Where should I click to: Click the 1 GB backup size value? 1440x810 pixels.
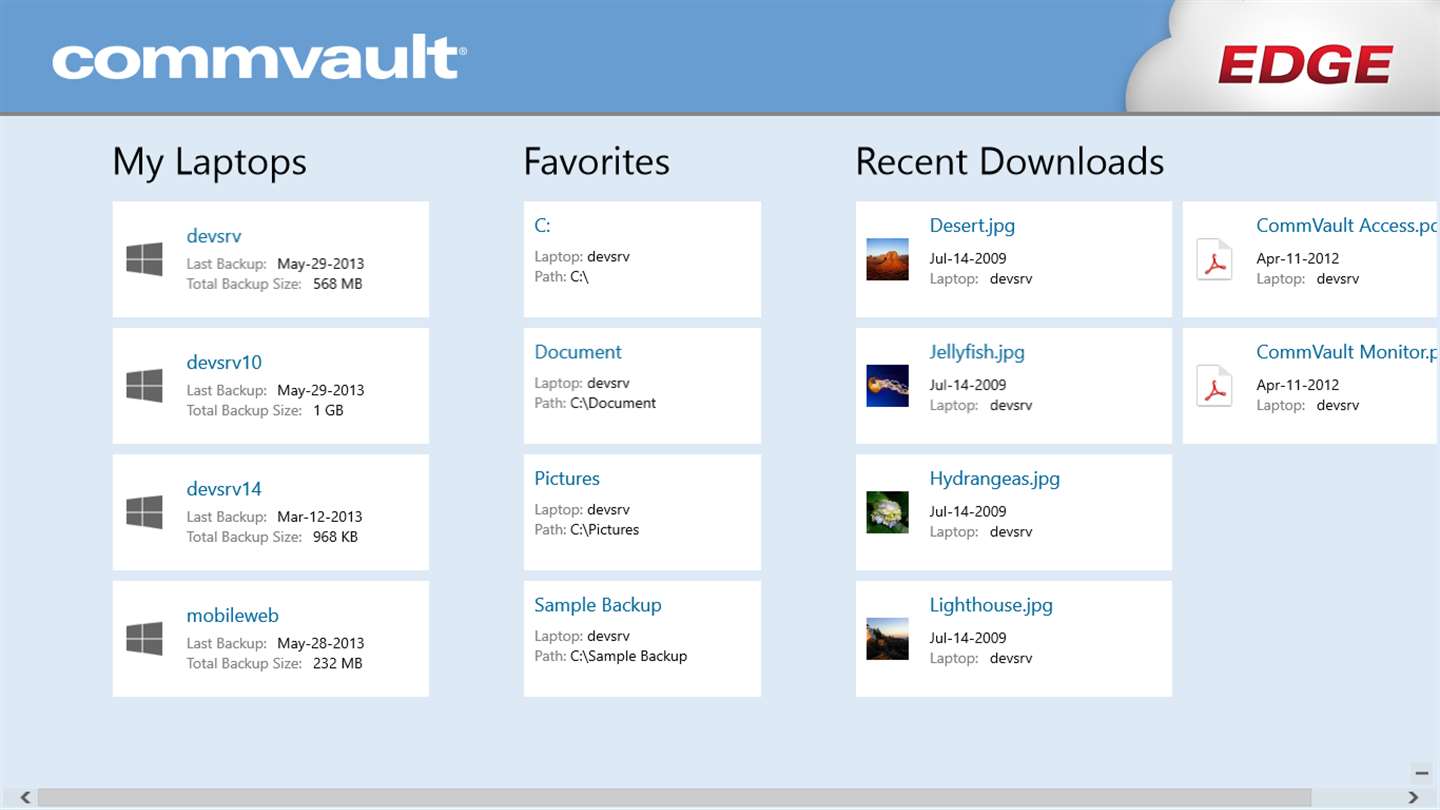(x=328, y=410)
